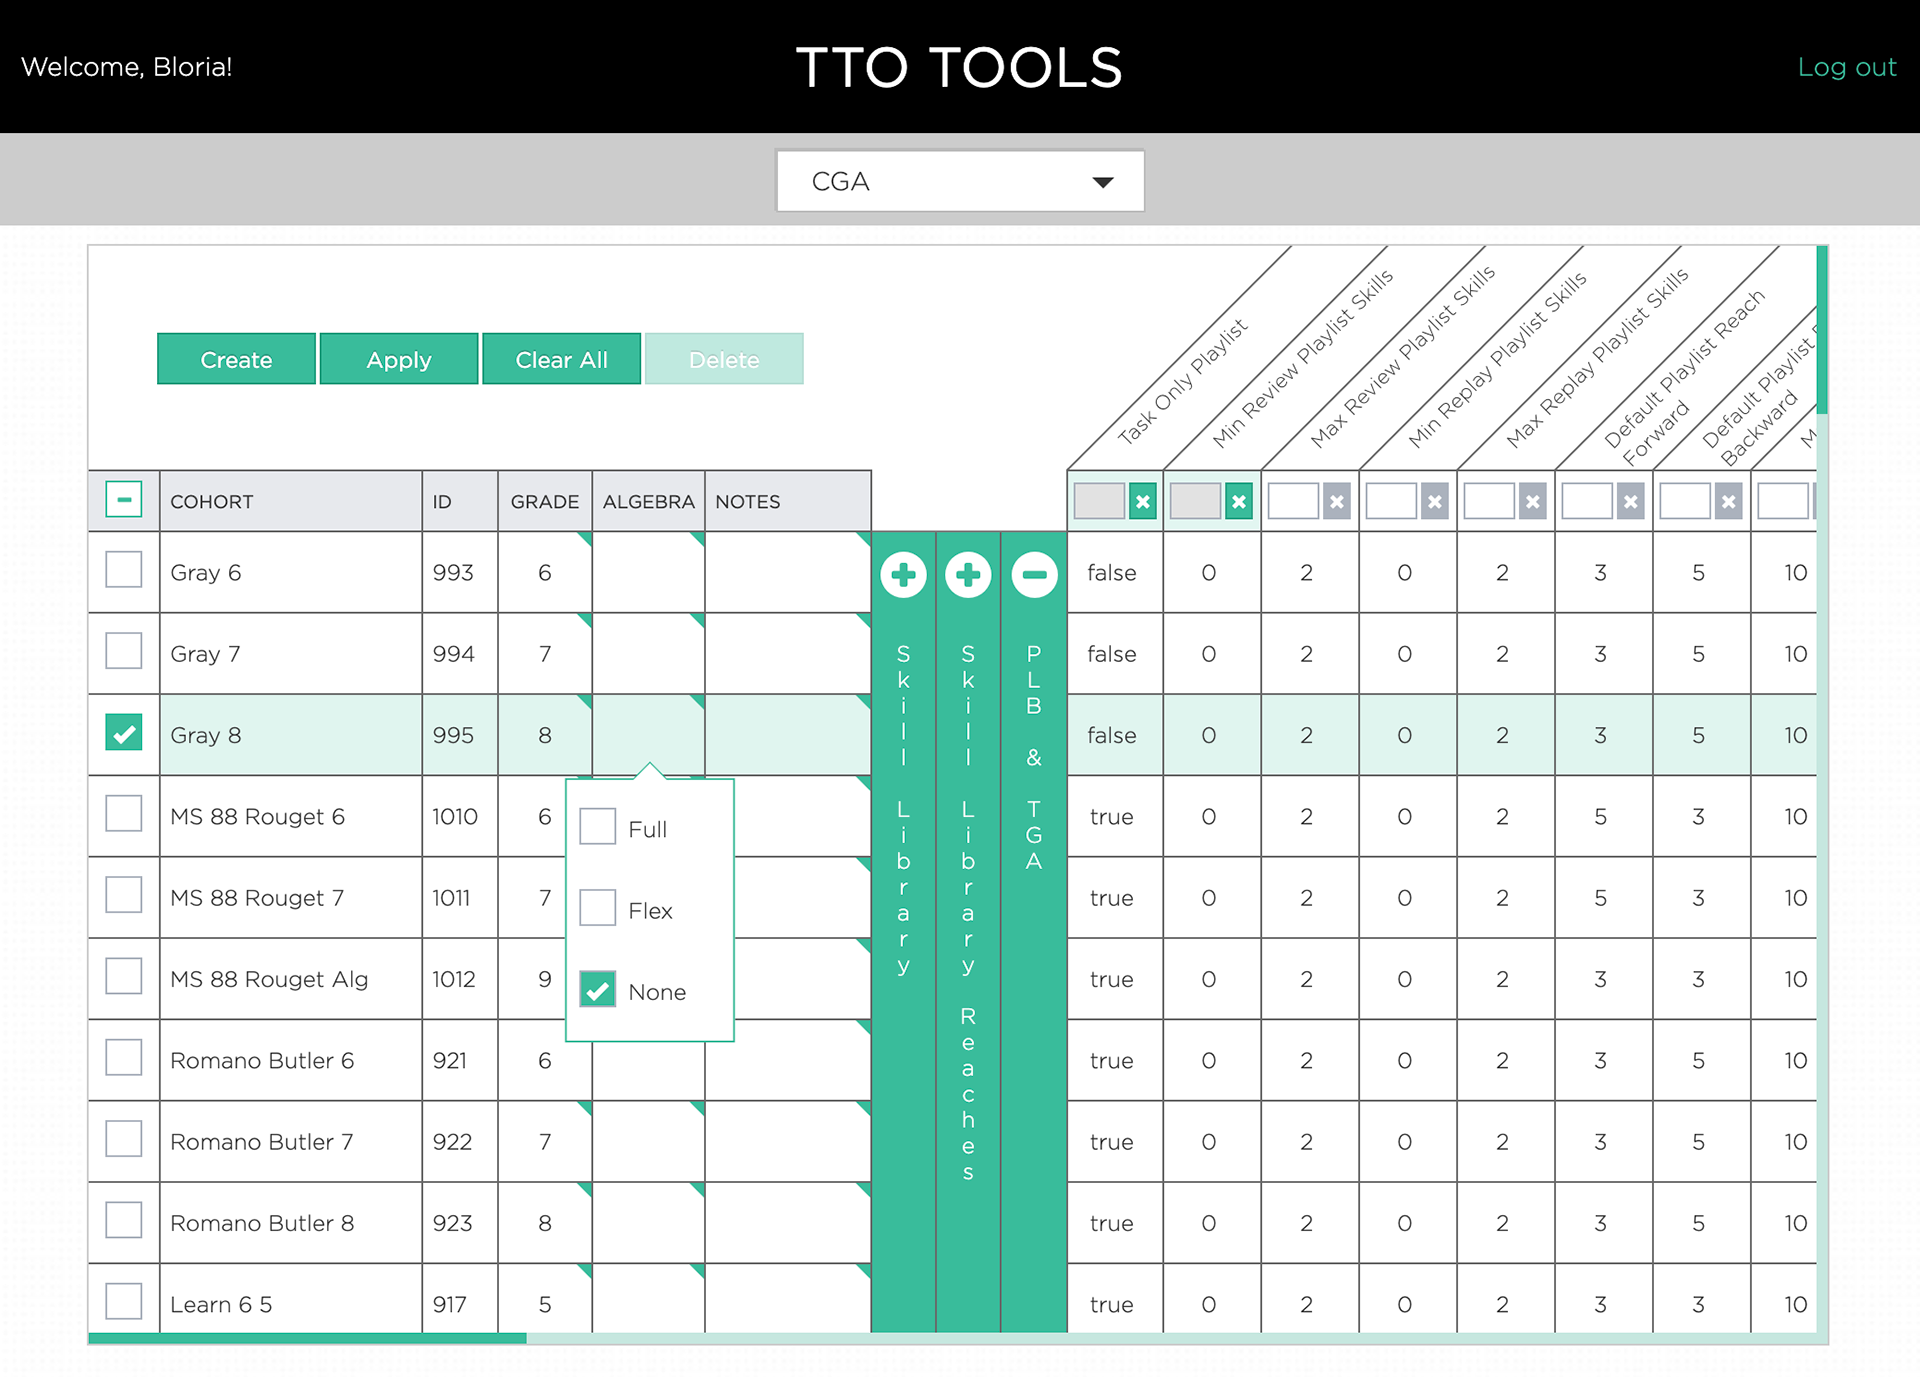Click the vertical scrollbar thumb
Screen dimensions: 1920x1377
tap(1822, 329)
